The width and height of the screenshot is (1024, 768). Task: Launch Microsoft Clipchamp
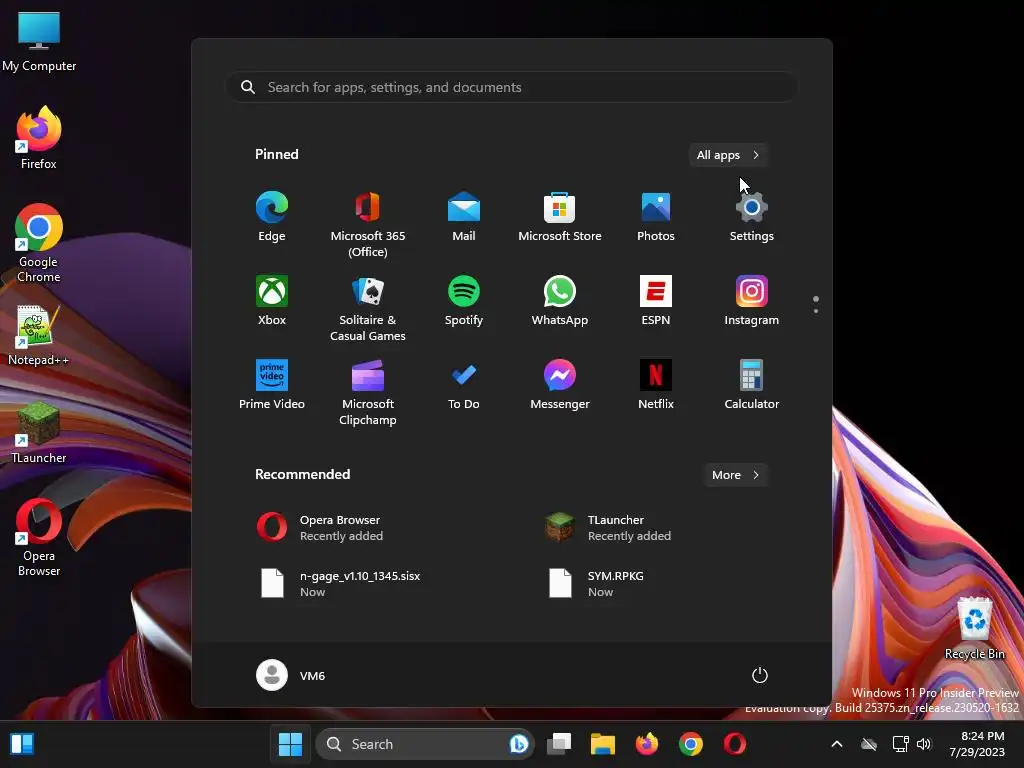tap(368, 393)
